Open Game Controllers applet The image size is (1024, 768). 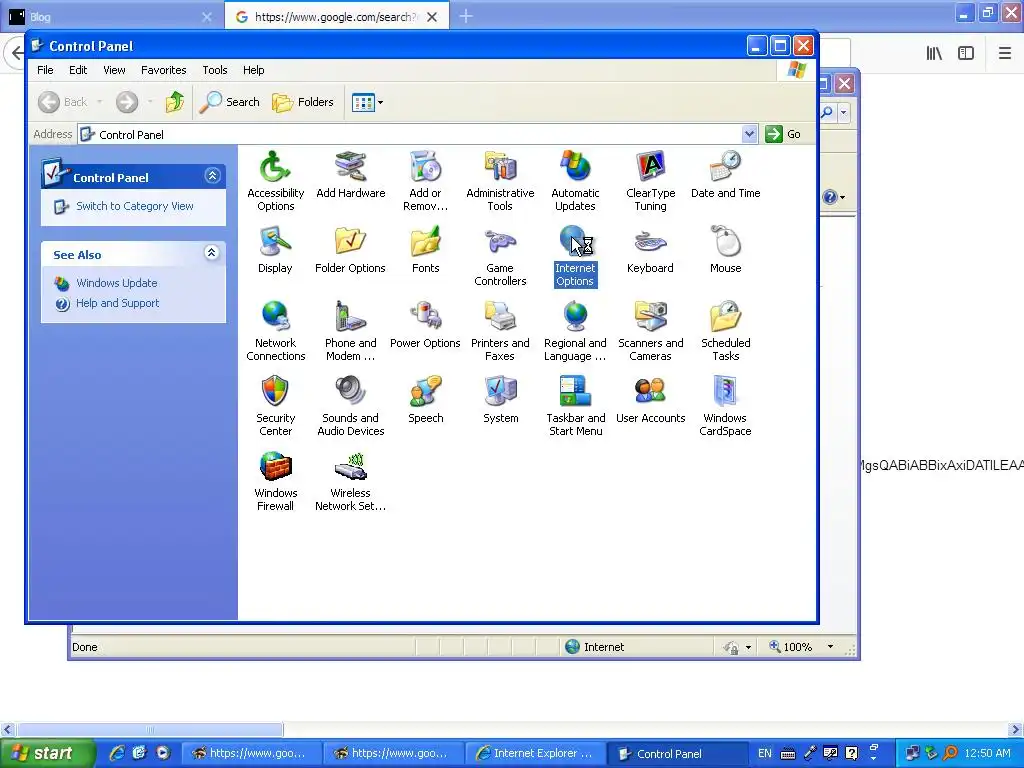coord(500,256)
